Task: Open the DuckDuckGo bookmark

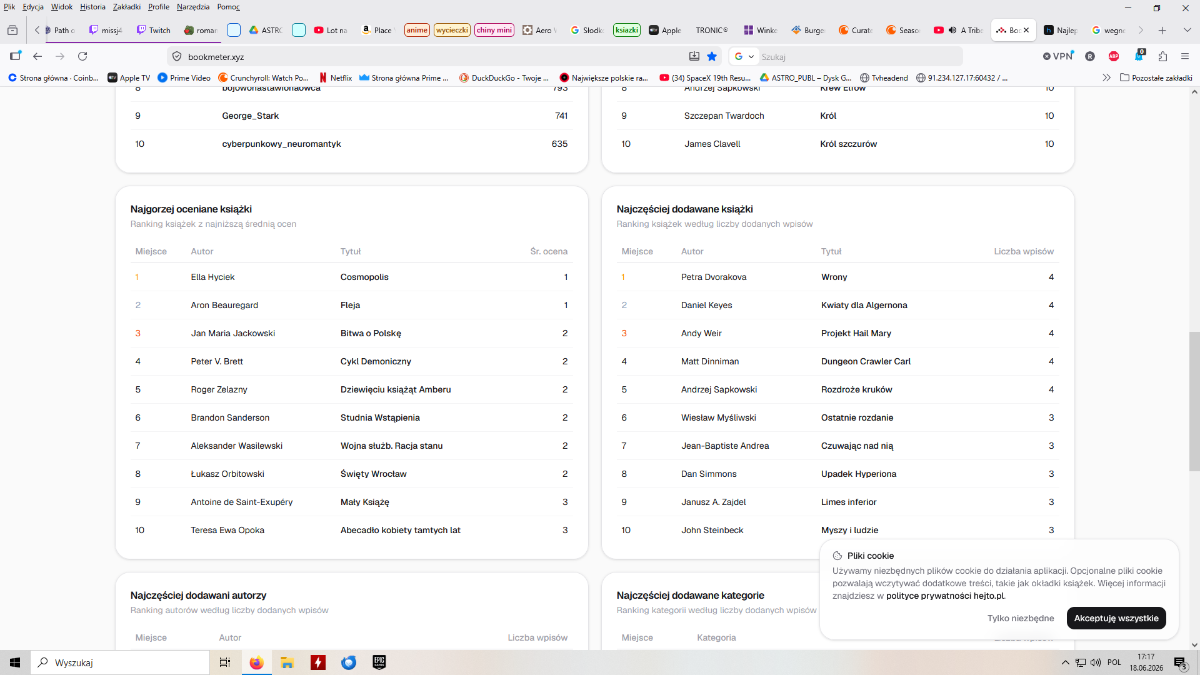Action: (506, 77)
